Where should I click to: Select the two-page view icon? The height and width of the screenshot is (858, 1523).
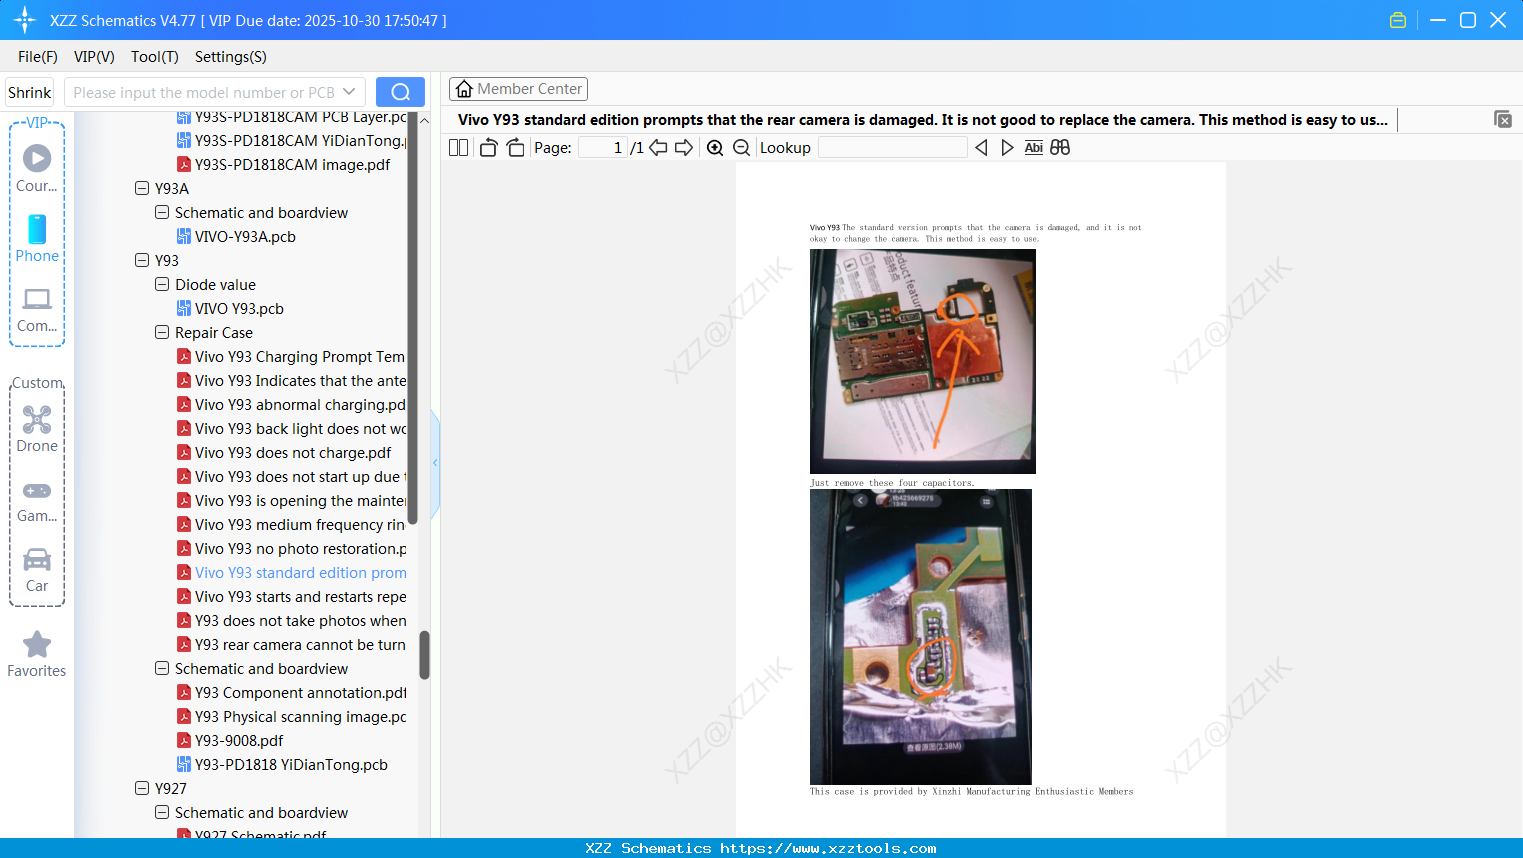[x=457, y=147]
